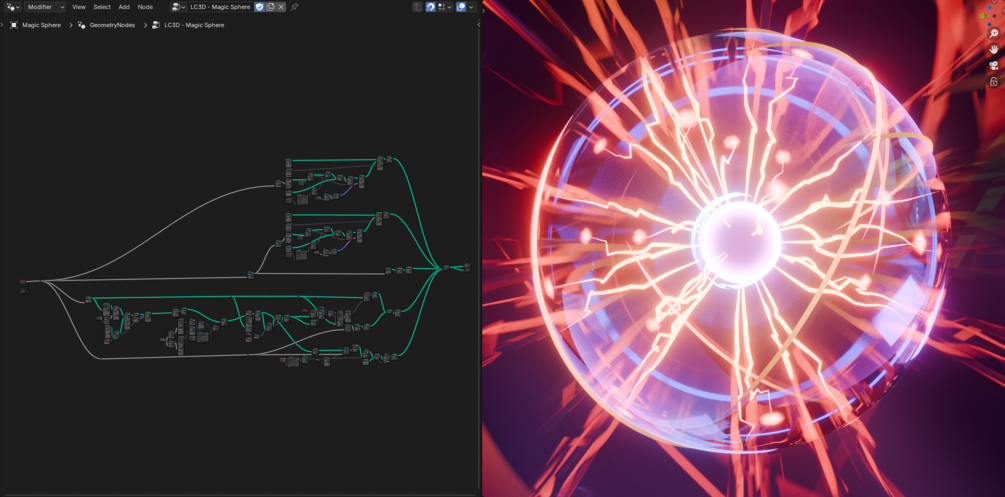Expand the overlays options arrow
The image size is (1005, 497).
point(472,7)
